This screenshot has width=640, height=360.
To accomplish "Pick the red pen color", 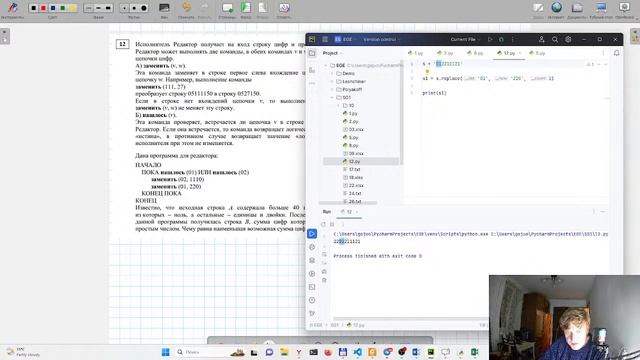I will coord(43,8).
